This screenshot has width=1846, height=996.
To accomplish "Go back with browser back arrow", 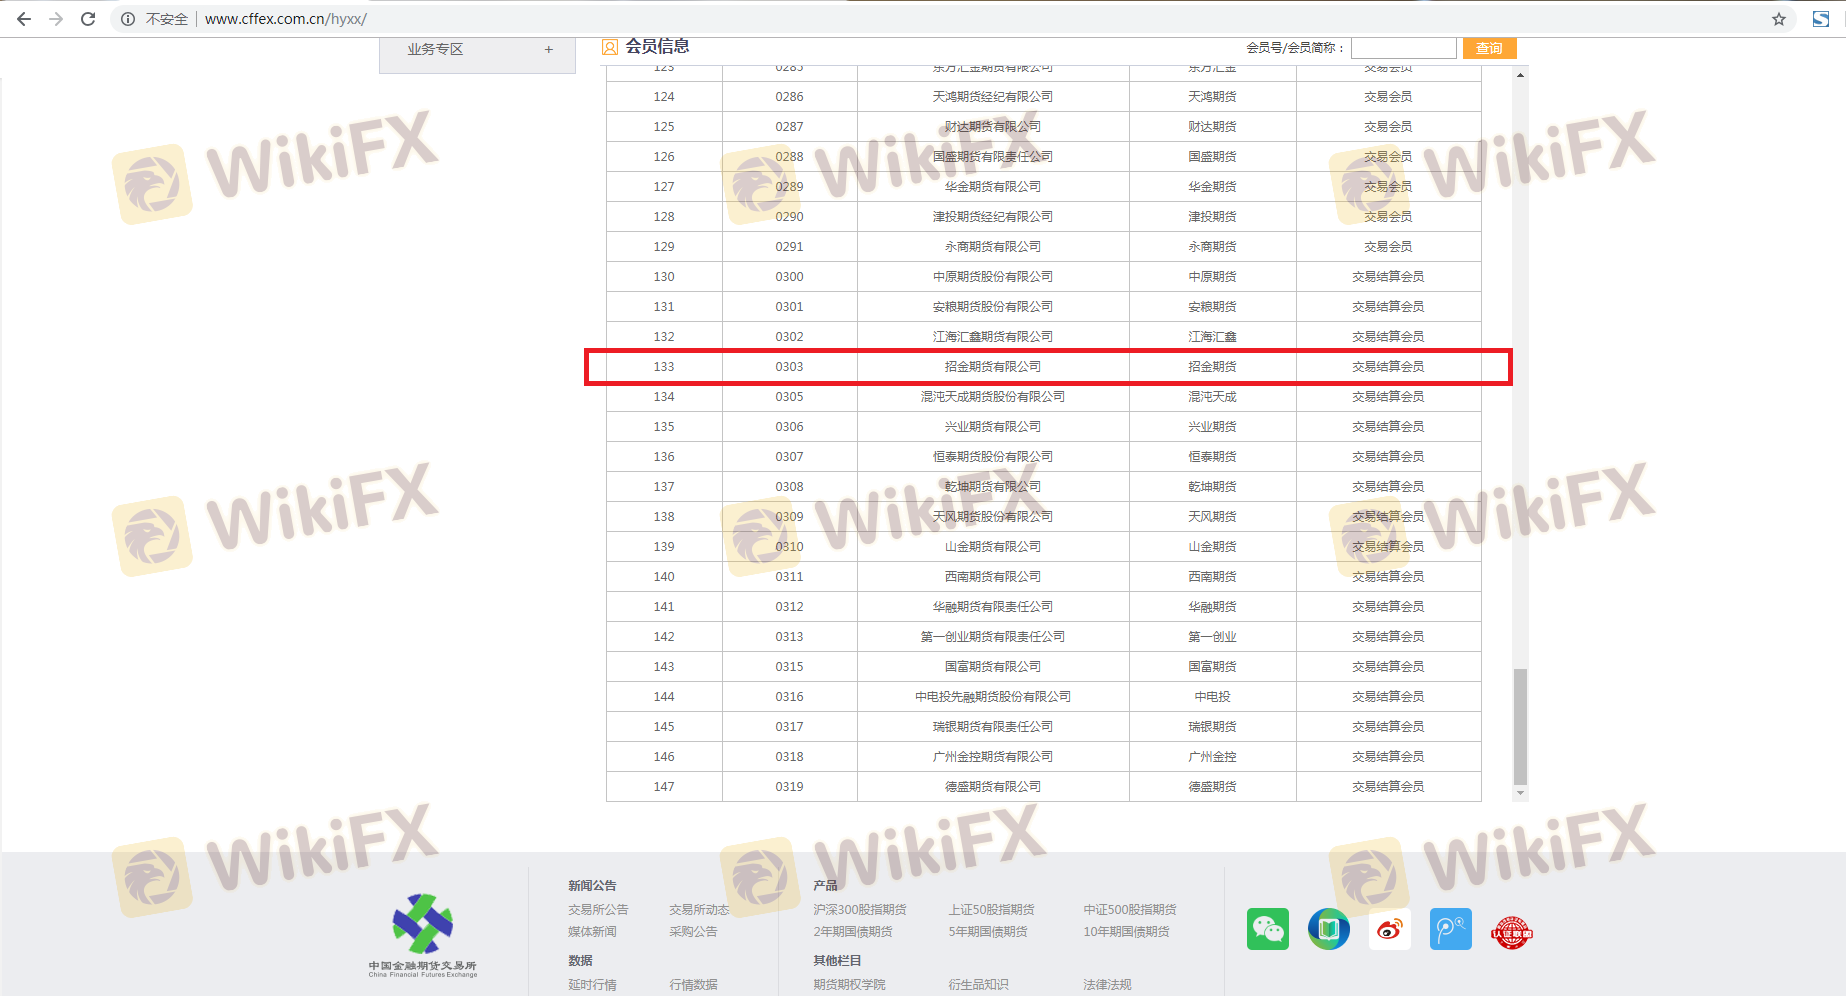I will [24, 19].
